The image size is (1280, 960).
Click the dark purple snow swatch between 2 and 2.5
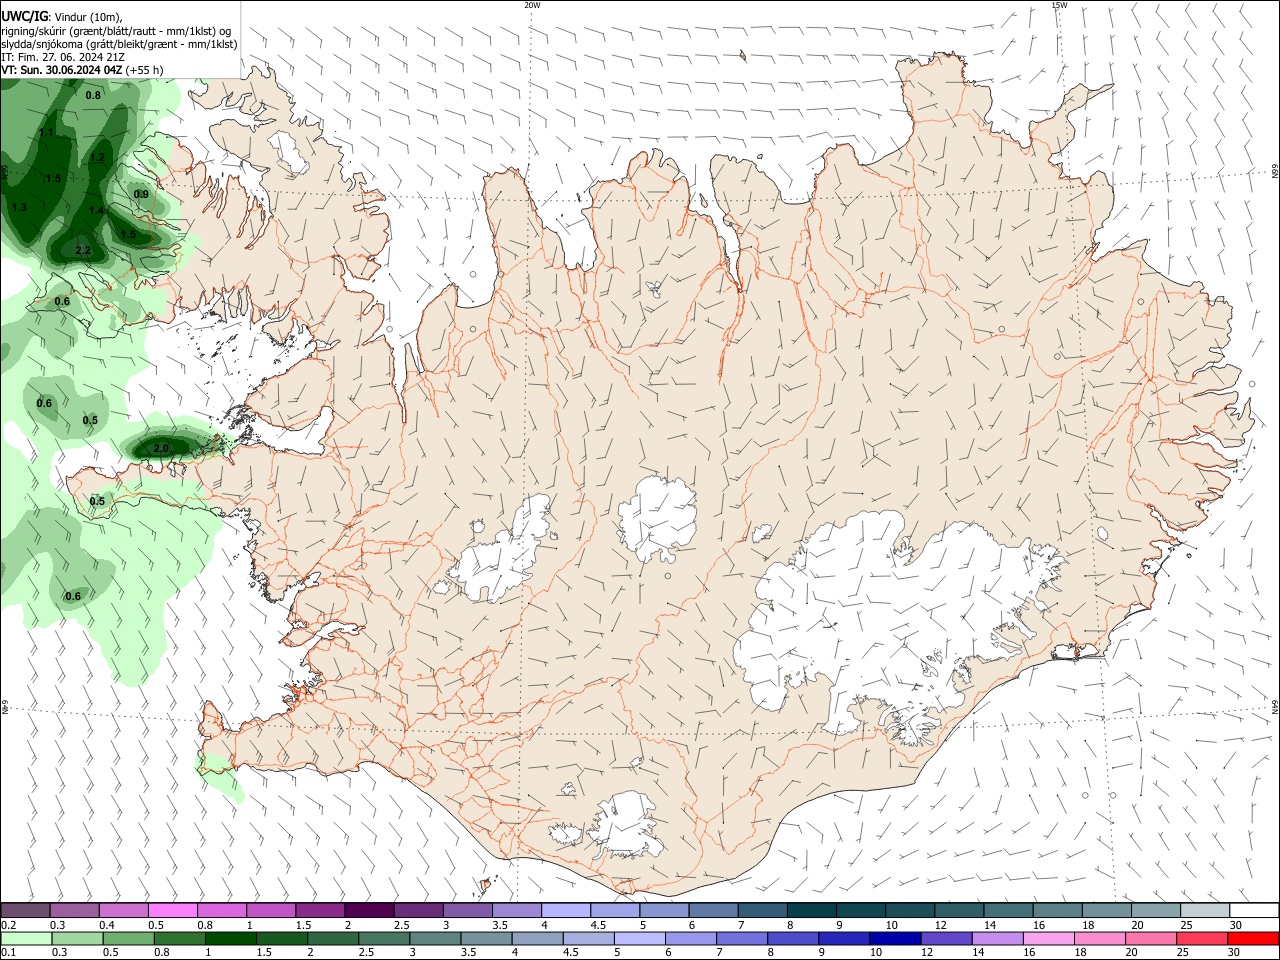click(369, 911)
